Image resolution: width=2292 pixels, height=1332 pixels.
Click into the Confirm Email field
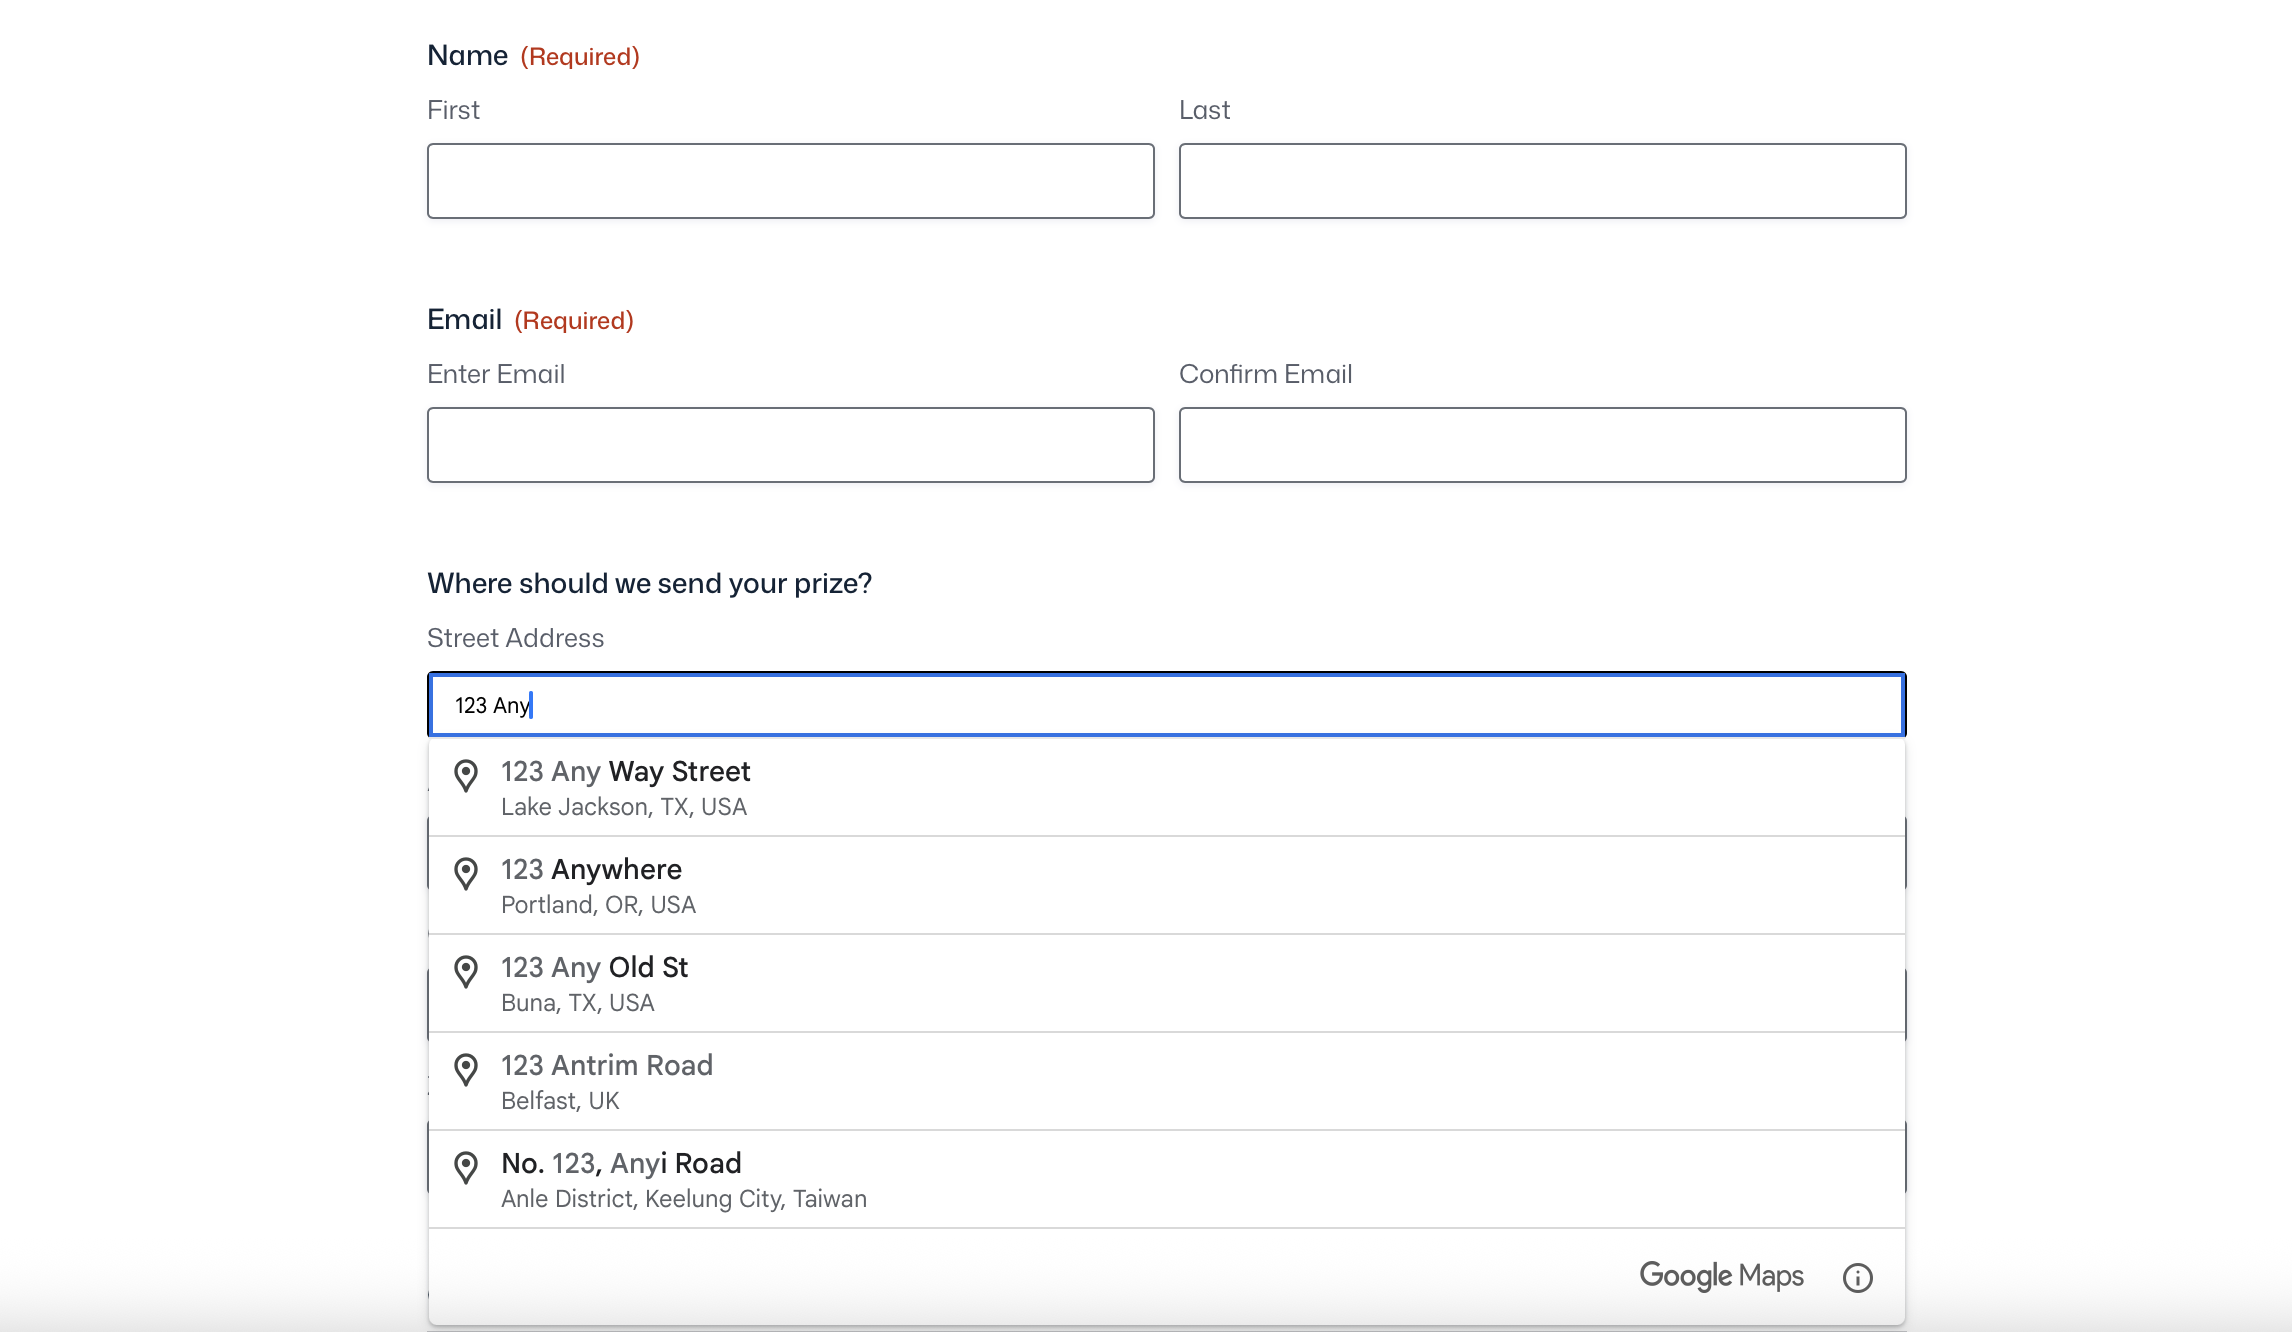point(1542,445)
